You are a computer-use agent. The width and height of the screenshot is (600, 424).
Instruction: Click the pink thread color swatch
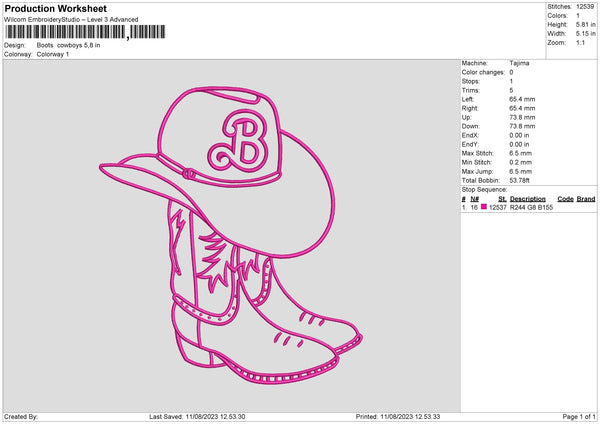(485, 207)
